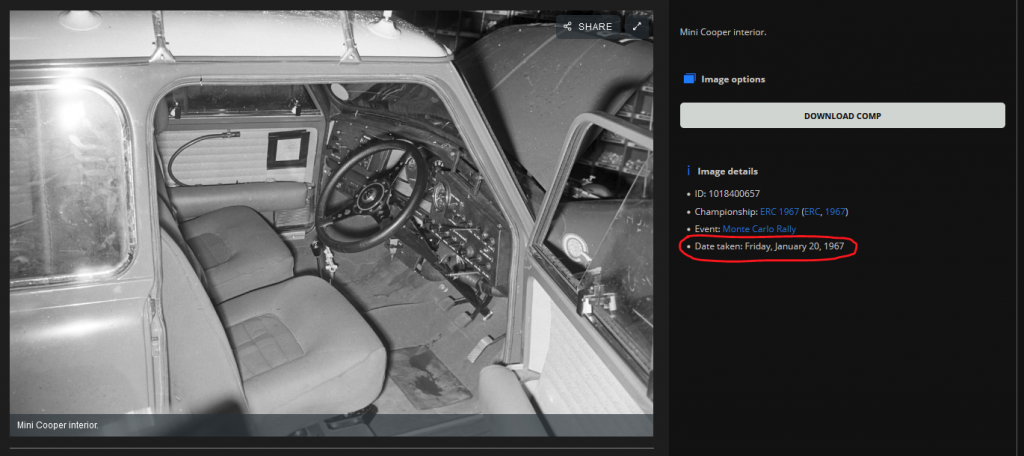
Task: Click the circled Date taken line
Action: (x=770, y=246)
